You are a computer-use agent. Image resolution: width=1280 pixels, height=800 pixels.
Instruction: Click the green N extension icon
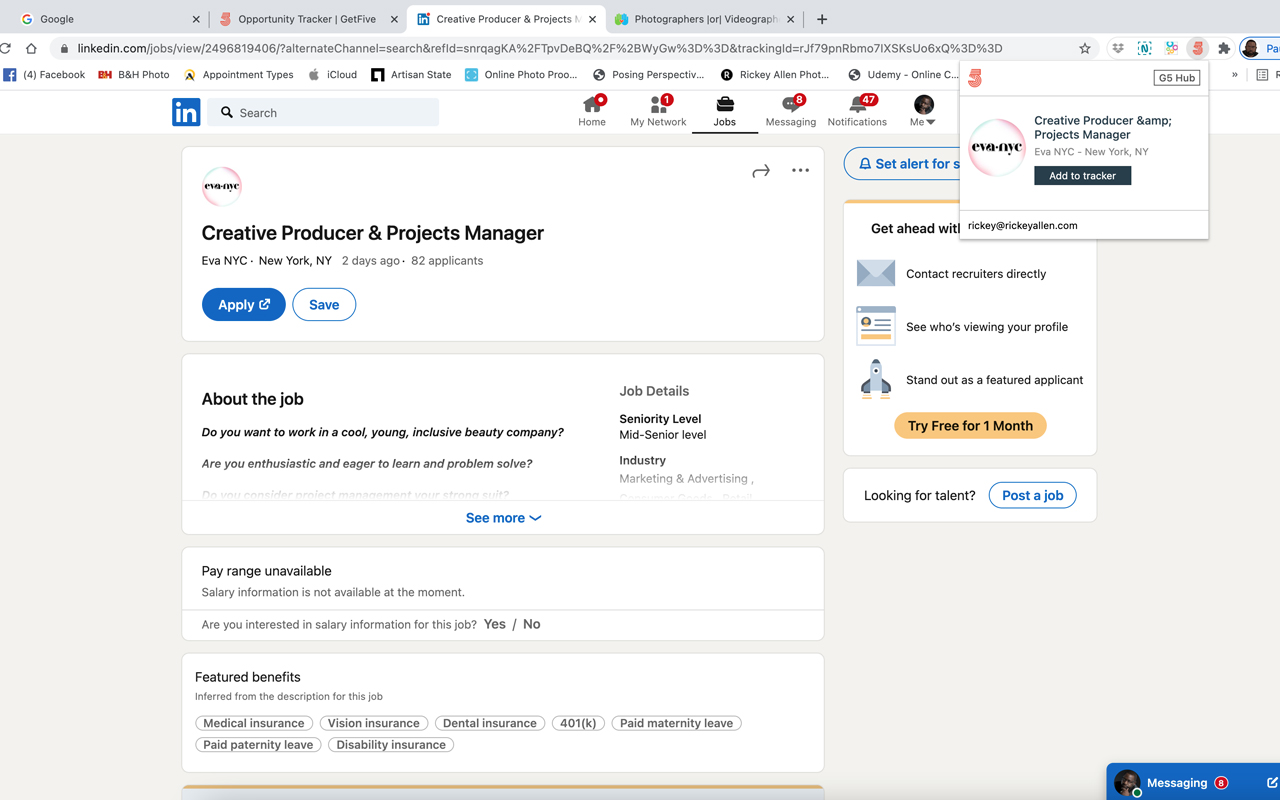(1145, 48)
